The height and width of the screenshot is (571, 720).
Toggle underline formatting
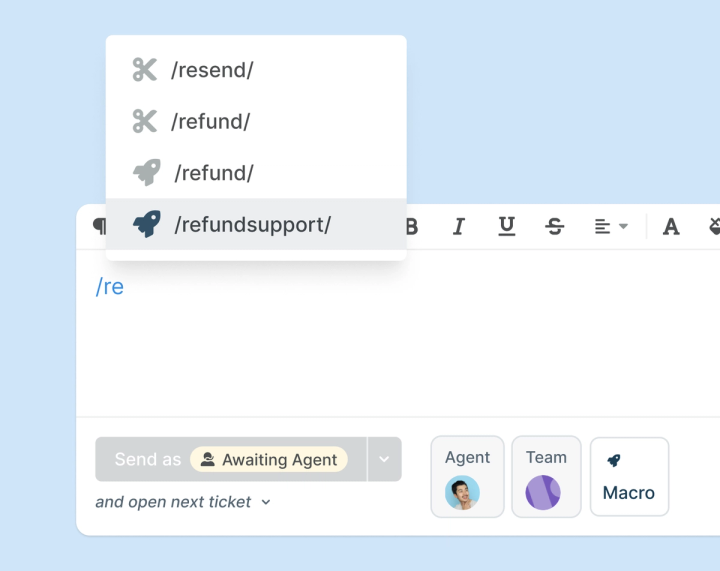[507, 227]
